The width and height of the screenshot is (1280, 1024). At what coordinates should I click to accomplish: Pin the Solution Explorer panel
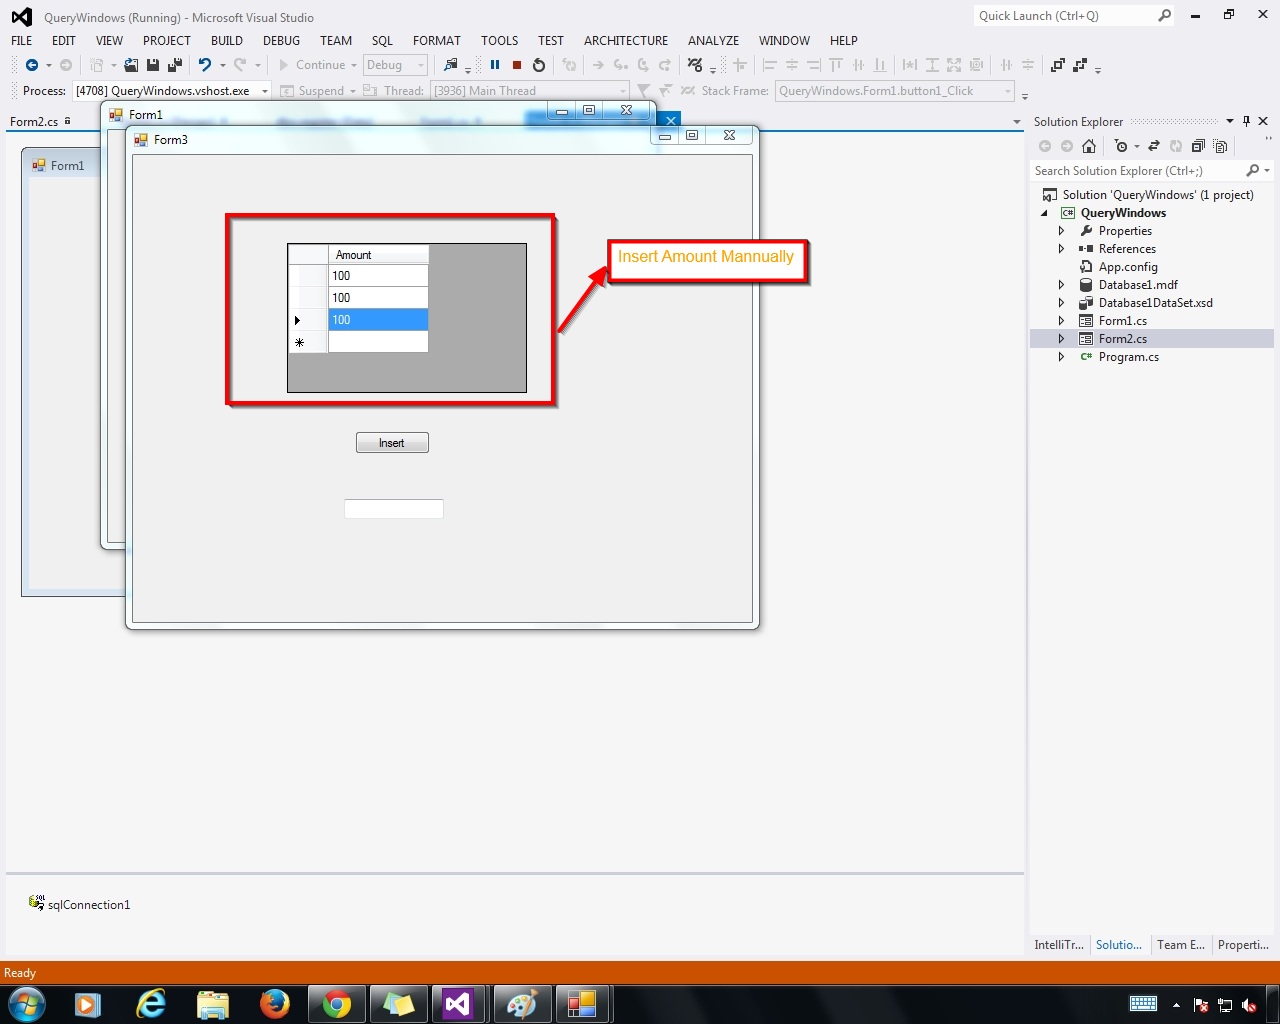point(1246,121)
